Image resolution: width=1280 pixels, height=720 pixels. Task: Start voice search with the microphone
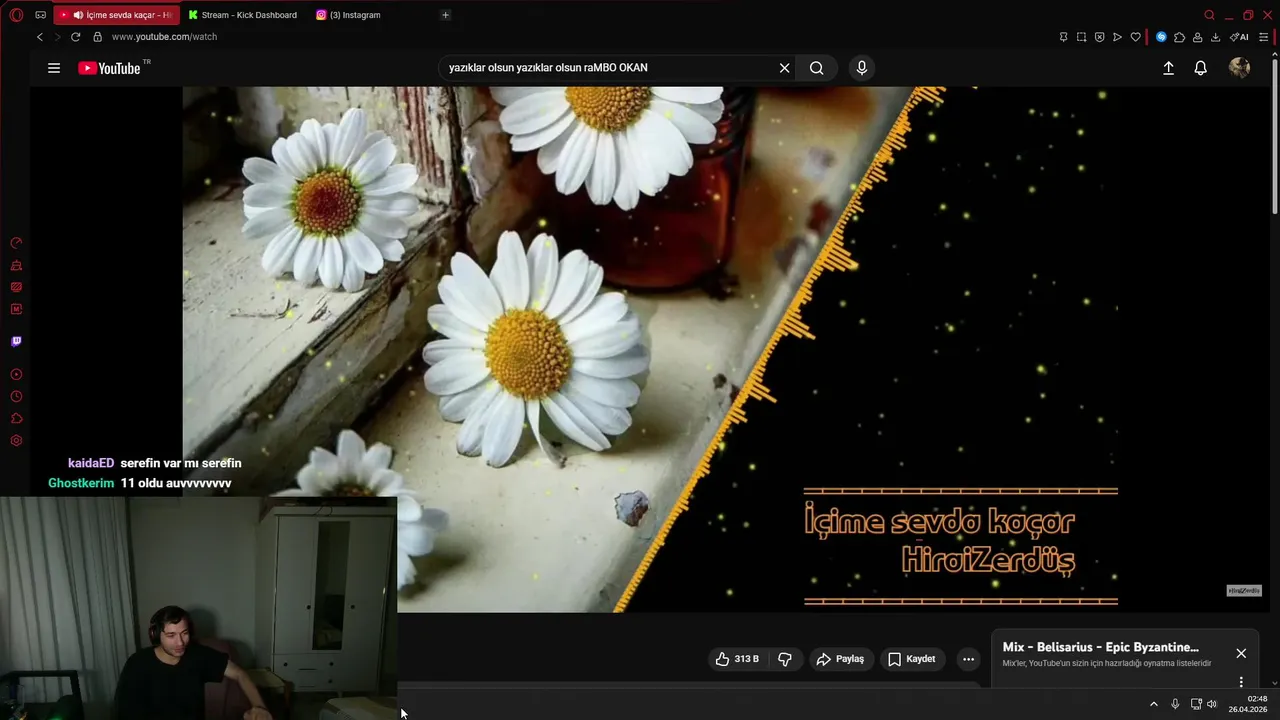coord(862,68)
